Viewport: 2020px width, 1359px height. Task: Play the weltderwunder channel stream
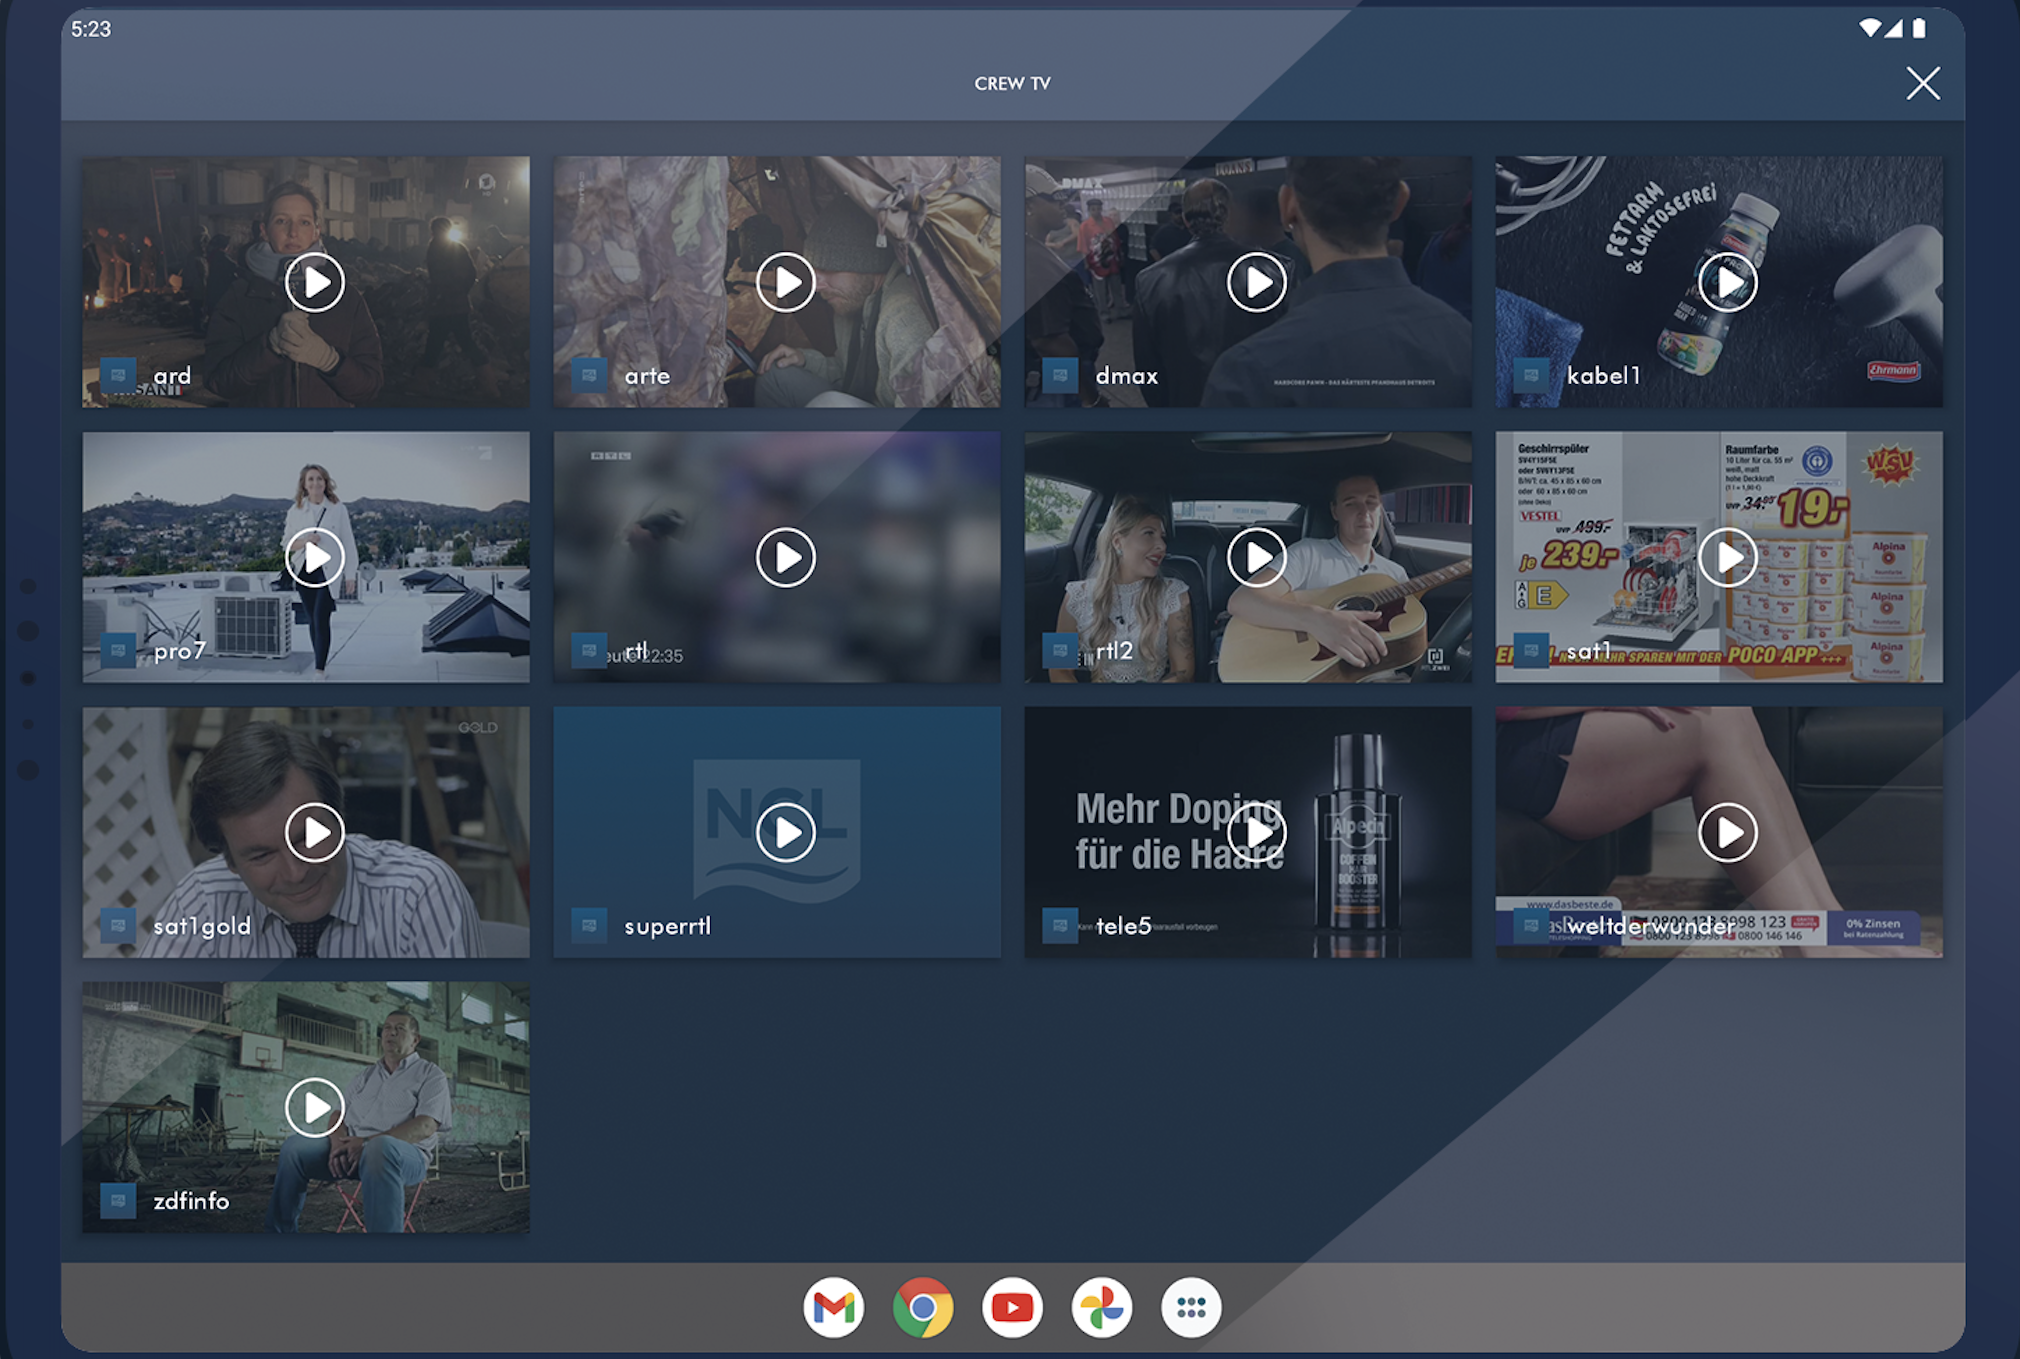click(x=1728, y=833)
